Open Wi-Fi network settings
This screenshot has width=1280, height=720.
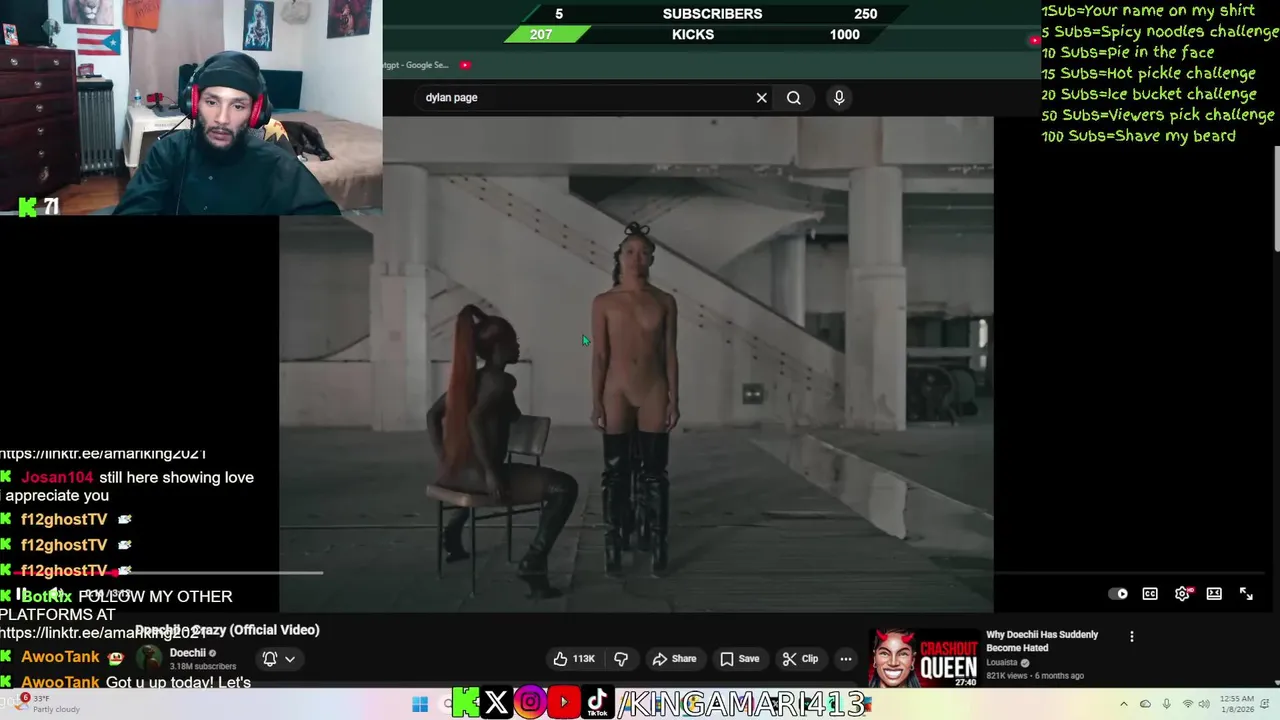click(1189, 704)
